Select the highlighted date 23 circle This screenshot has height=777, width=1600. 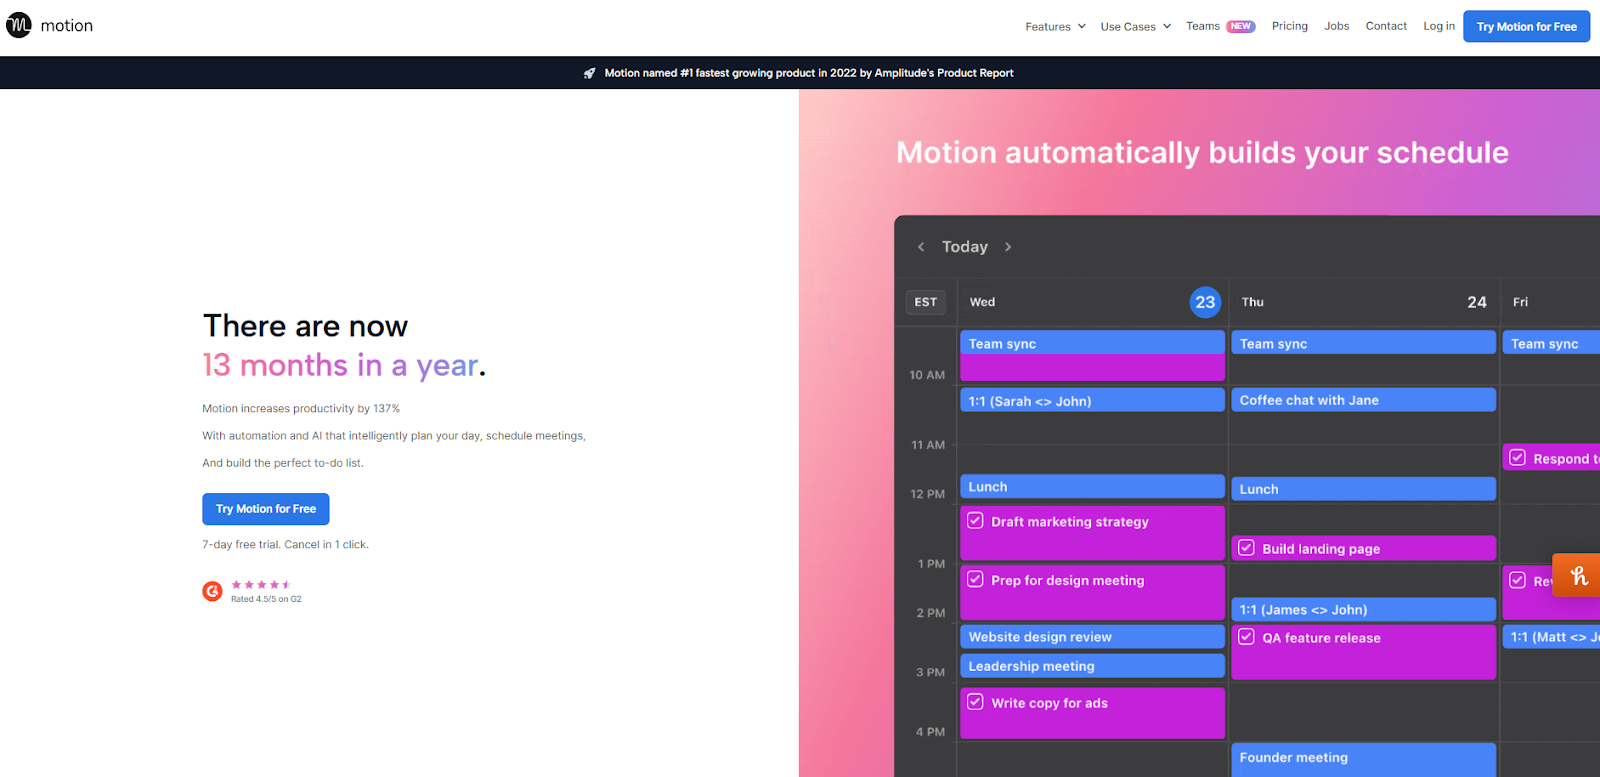tap(1205, 302)
